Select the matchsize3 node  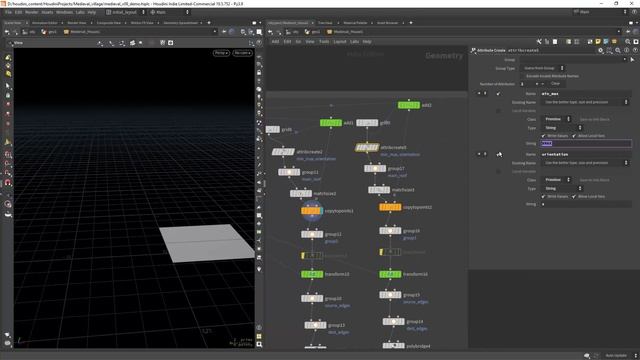(x=379, y=190)
